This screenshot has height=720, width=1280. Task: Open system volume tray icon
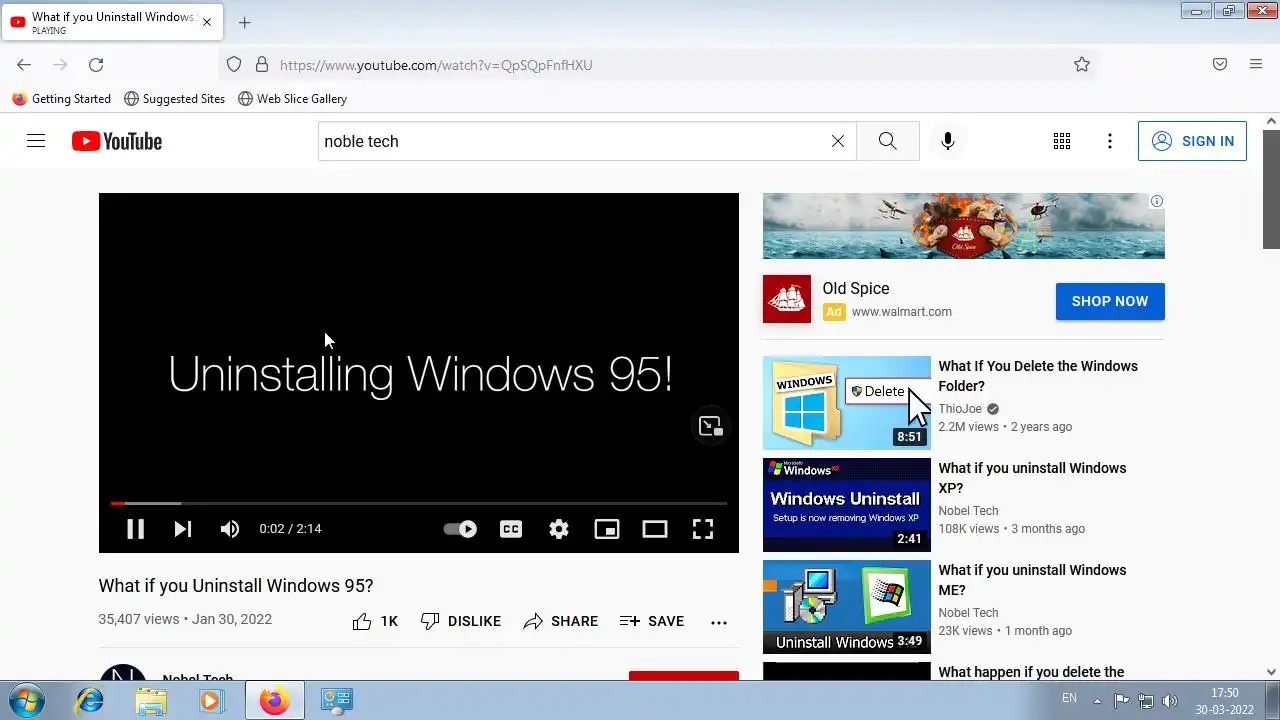(1169, 701)
